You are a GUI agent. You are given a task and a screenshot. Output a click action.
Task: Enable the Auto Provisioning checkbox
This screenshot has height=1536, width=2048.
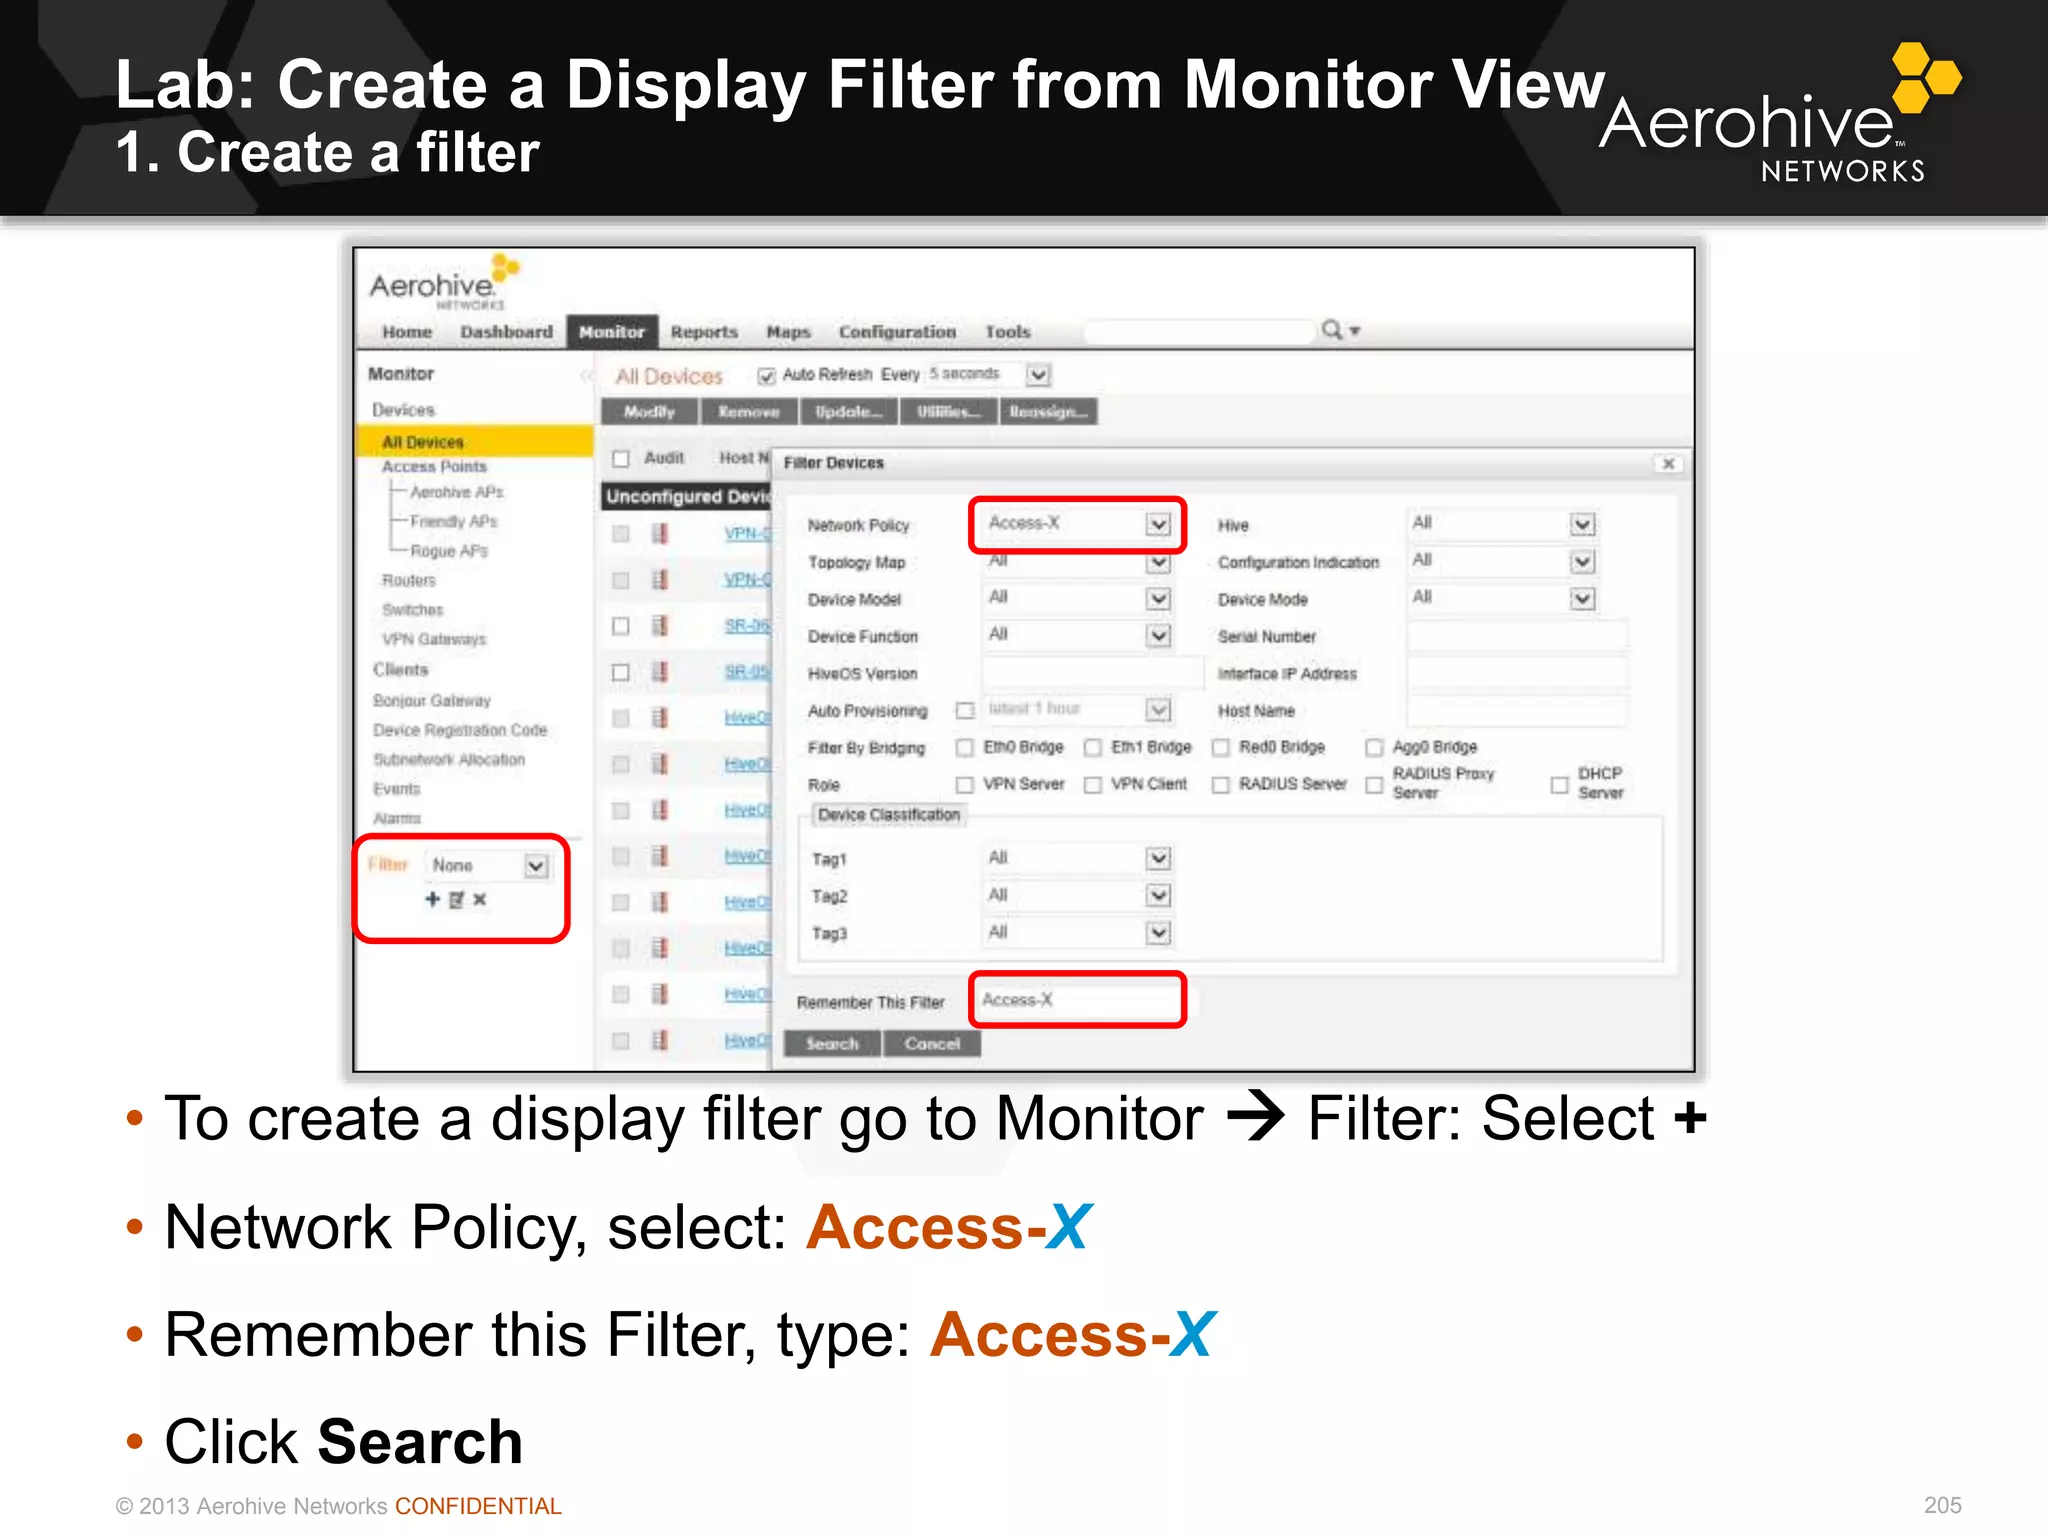point(965,711)
